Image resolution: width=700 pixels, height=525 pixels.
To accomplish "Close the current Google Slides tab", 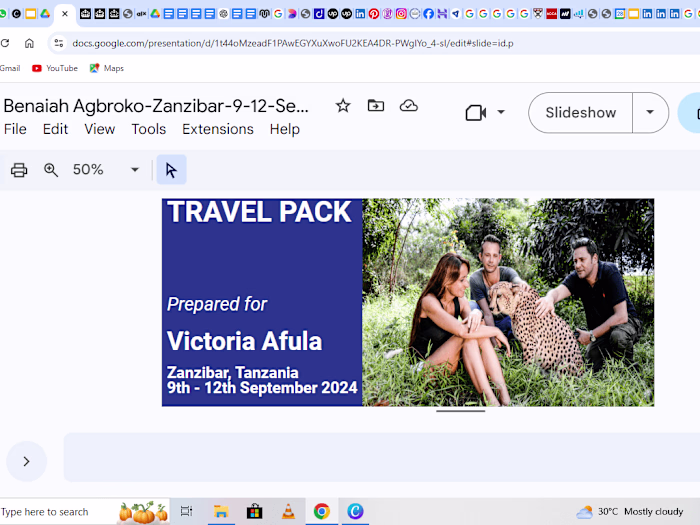I will pyautogui.click(x=65, y=14).
